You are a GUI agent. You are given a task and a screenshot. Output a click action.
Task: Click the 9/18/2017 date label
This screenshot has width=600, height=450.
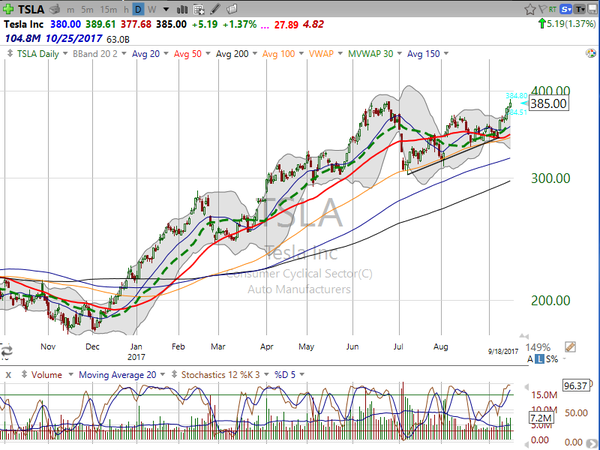click(503, 351)
